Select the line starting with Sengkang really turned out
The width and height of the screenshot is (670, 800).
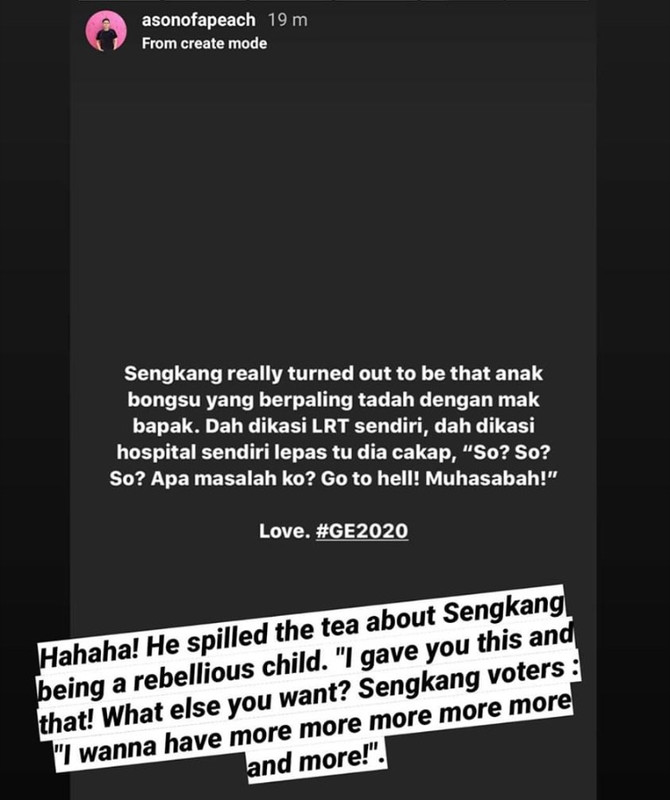[333, 373]
